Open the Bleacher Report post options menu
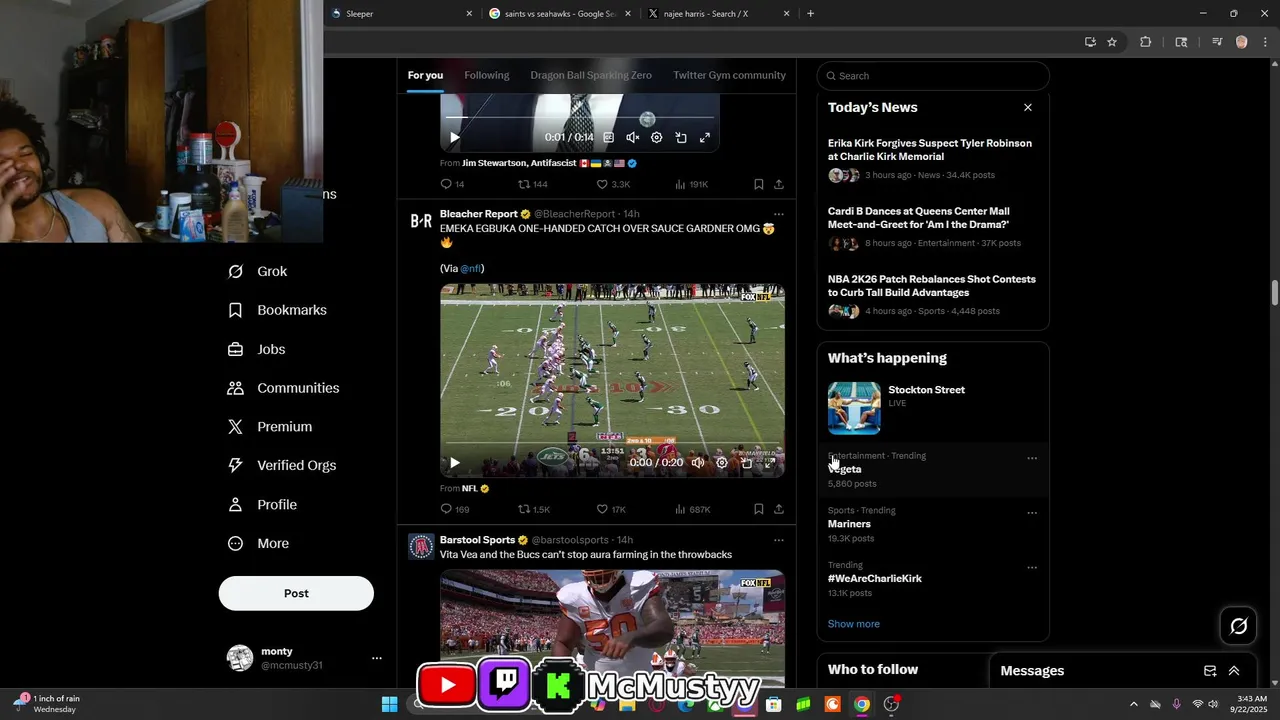Image resolution: width=1280 pixels, height=720 pixels. tap(779, 214)
